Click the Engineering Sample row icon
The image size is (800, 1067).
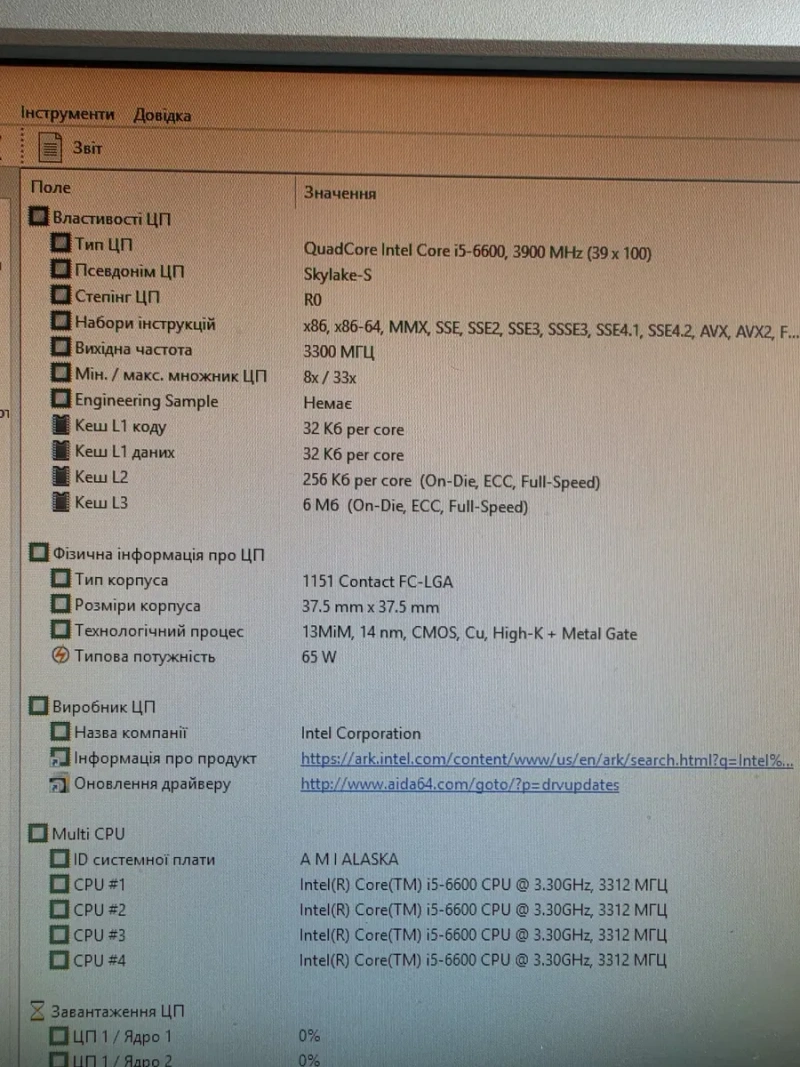click(61, 399)
